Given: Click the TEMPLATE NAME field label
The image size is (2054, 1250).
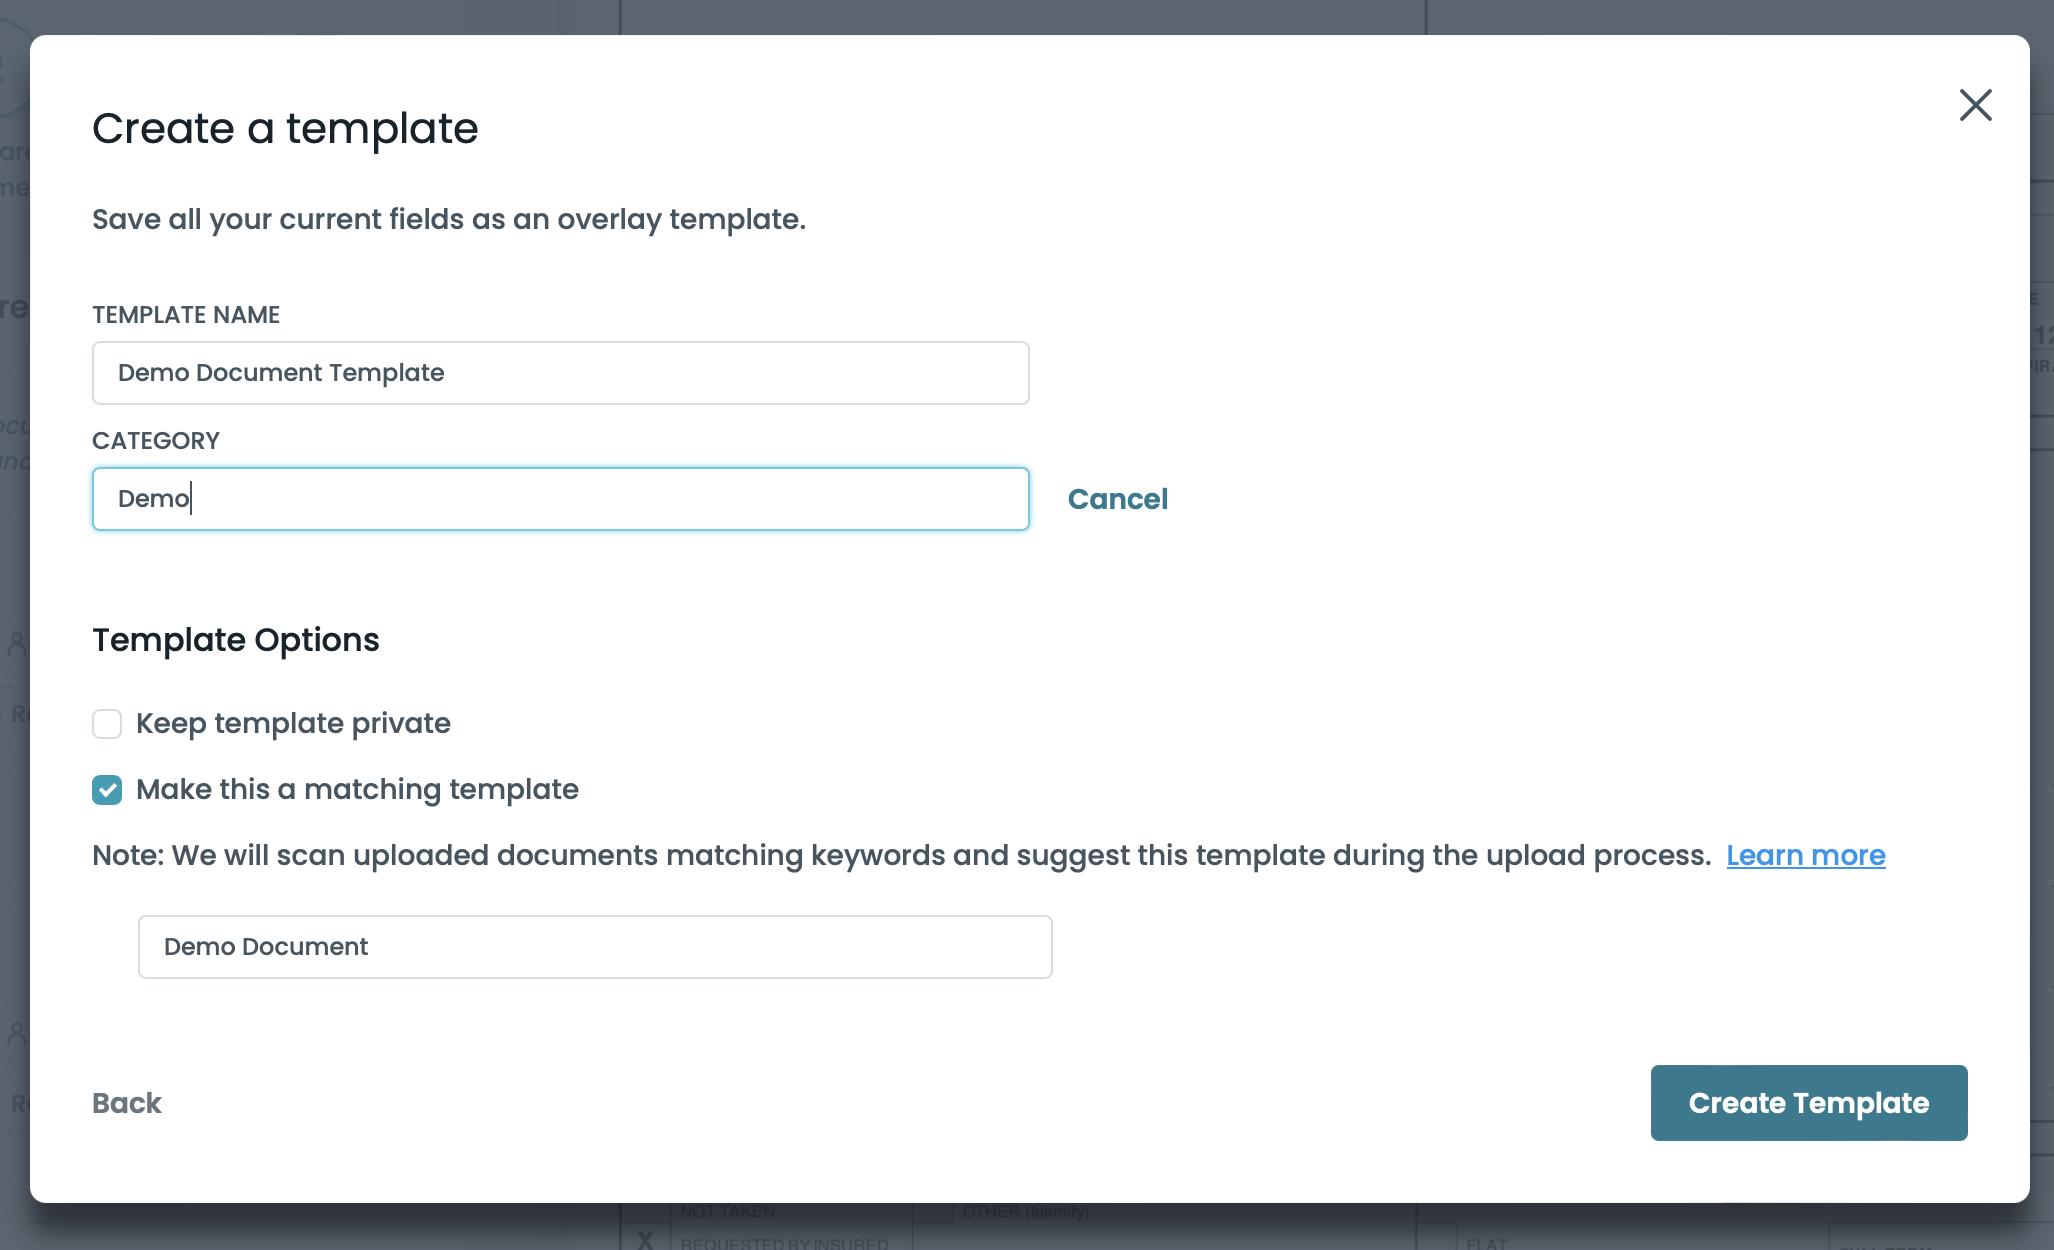Looking at the screenshot, I should pos(186,315).
